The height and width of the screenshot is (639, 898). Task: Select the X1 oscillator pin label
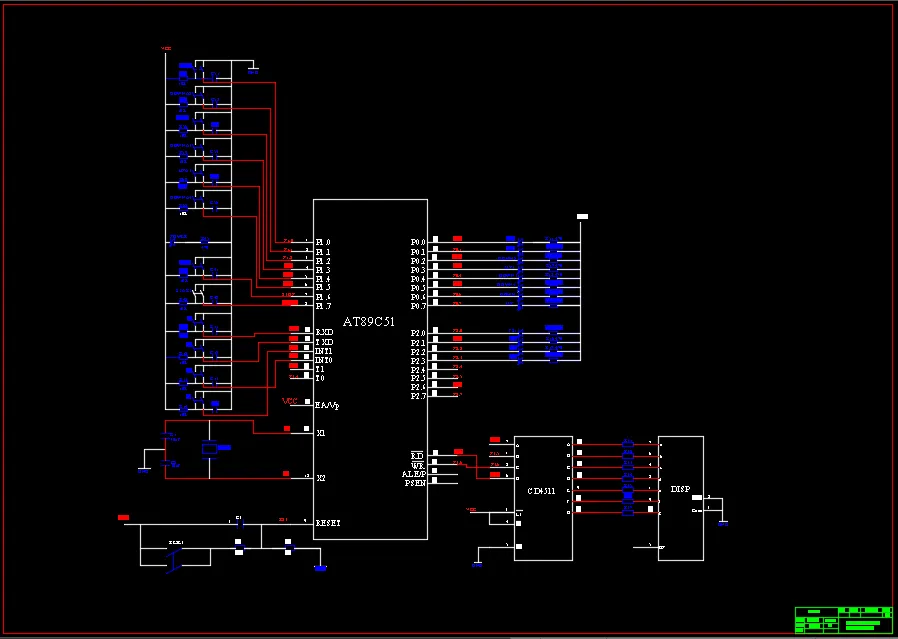point(321,433)
